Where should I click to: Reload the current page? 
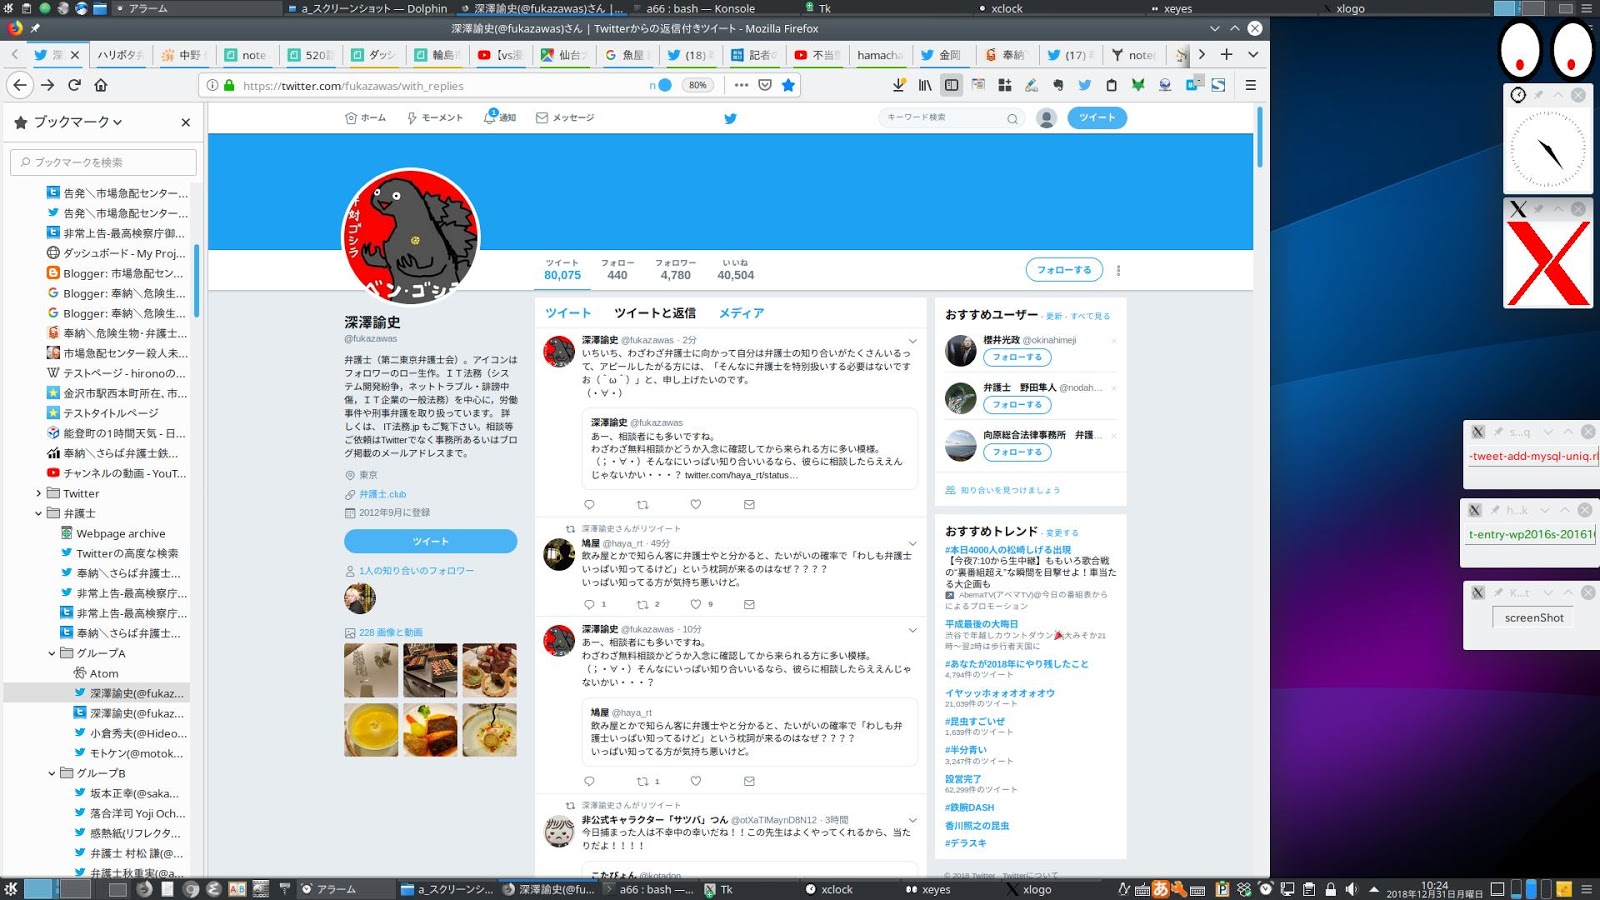(74, 85)
